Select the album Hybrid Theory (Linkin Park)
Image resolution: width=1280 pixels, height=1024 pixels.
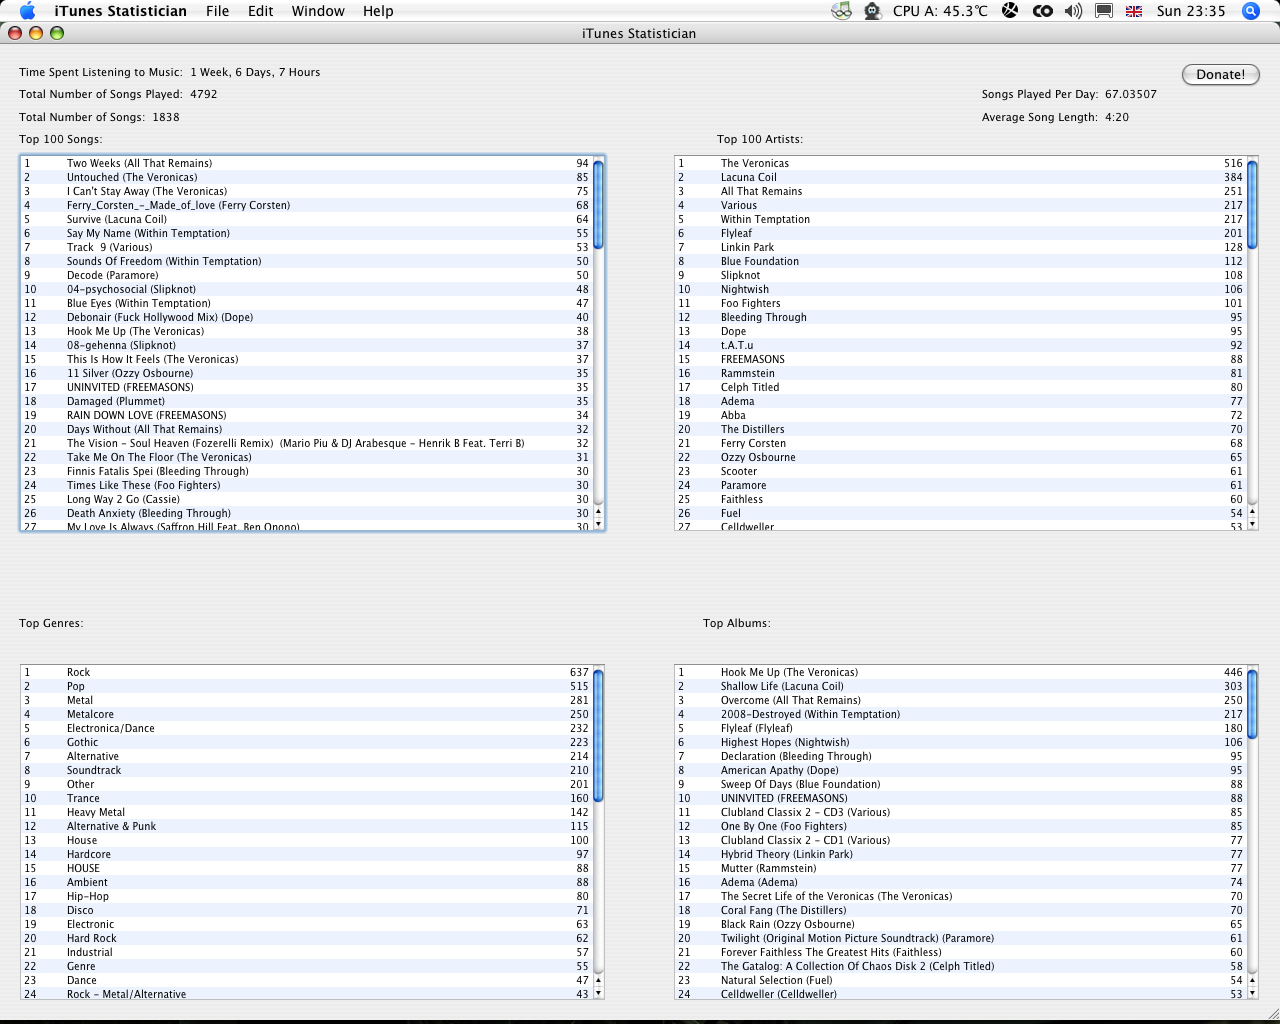click(x=961, y=854)
